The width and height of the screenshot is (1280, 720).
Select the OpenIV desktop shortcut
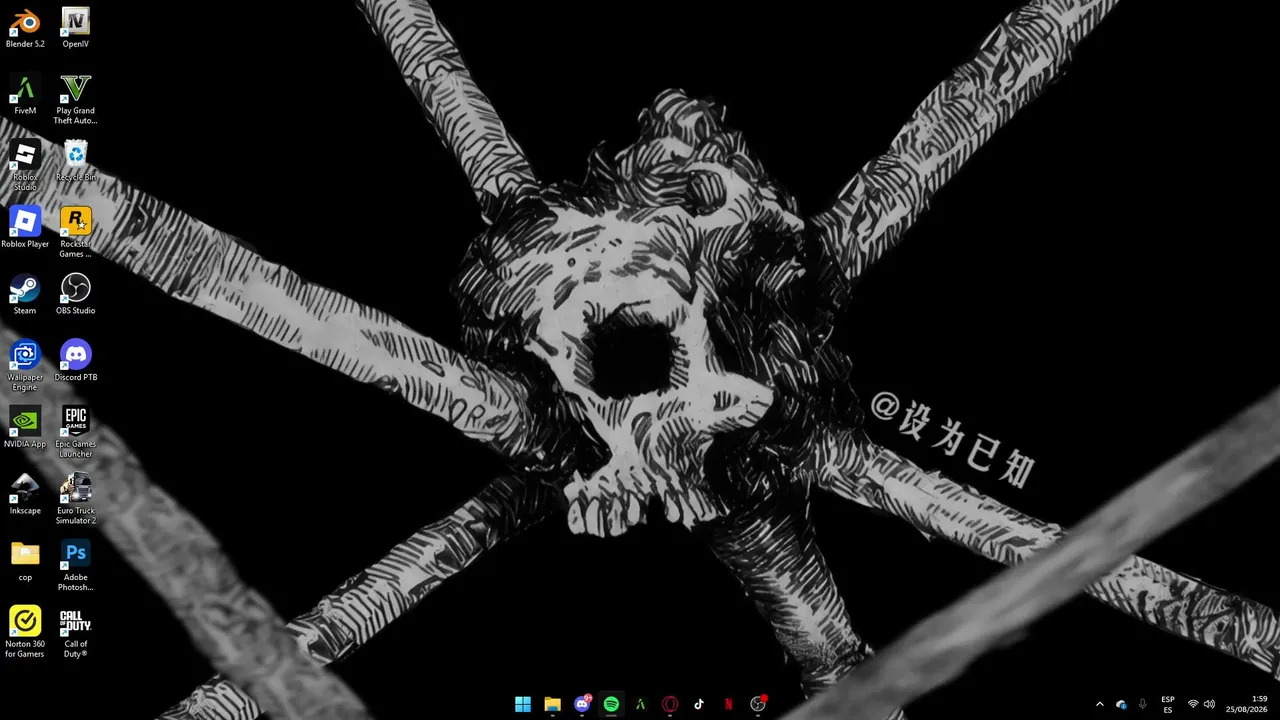(x=76, y=28)
